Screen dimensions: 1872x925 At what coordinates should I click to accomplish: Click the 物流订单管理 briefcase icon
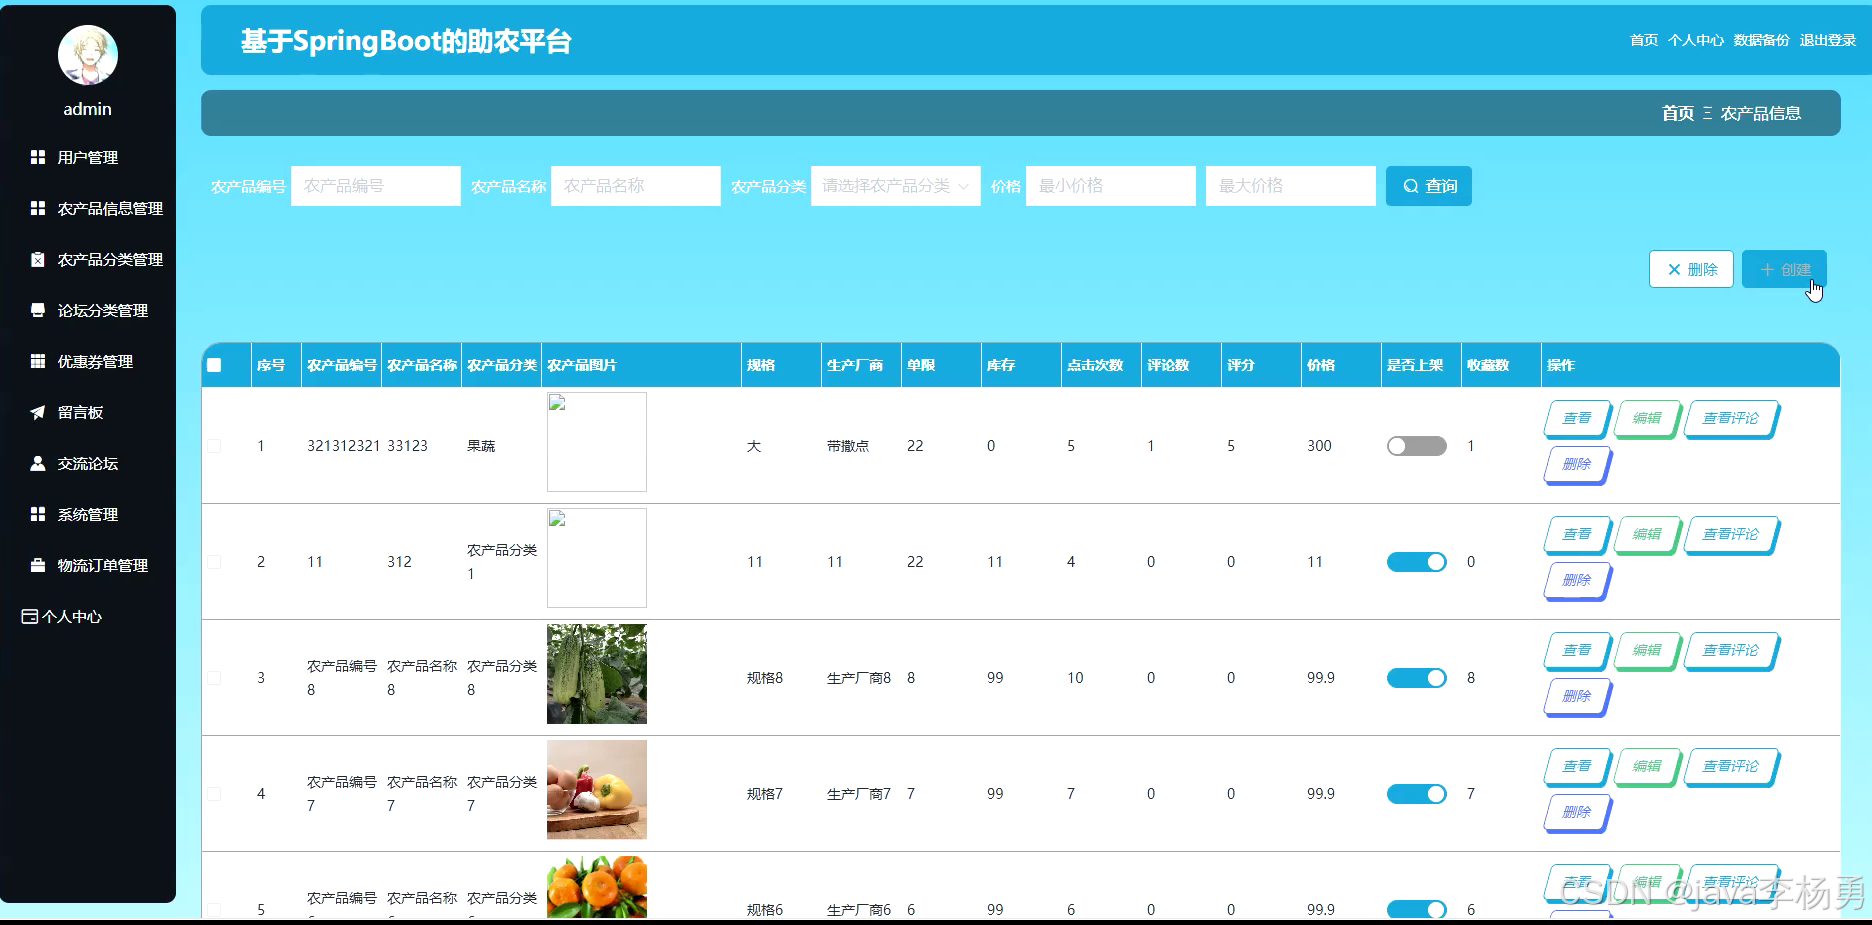tap(38, 565)
